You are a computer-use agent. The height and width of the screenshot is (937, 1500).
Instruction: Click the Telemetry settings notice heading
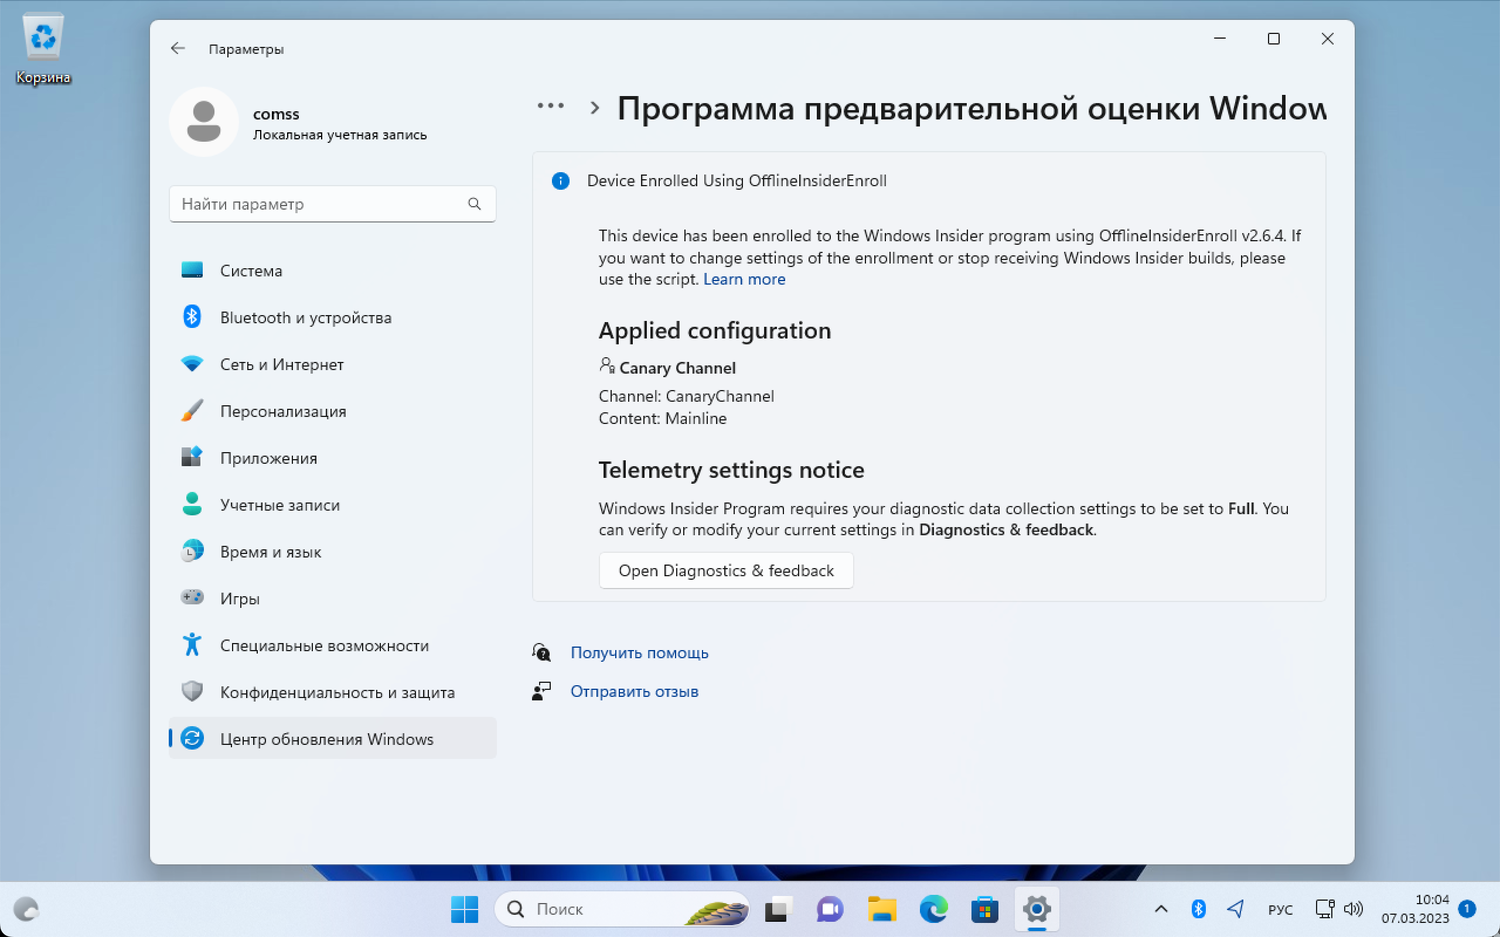[731, 470]
